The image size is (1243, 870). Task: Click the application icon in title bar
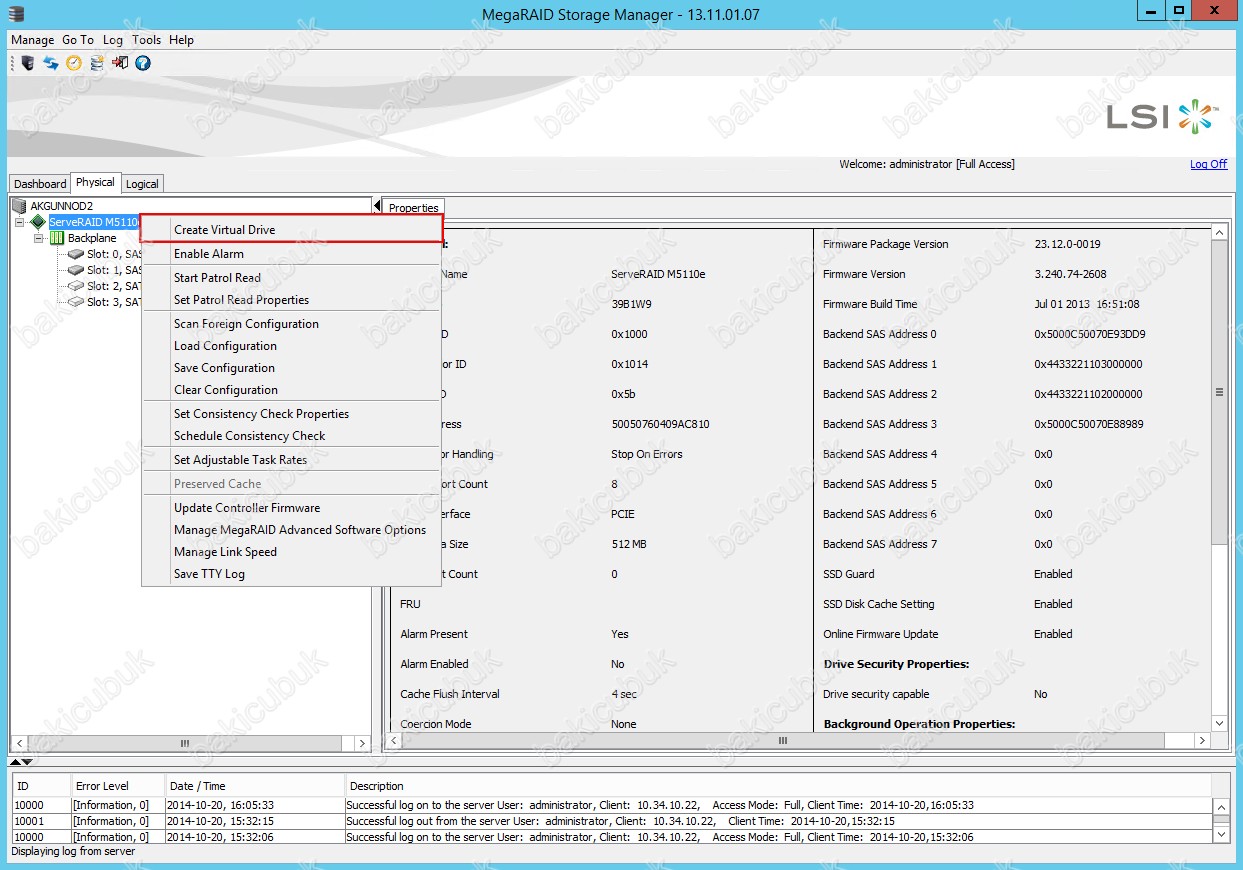click(x=14, y=13)
